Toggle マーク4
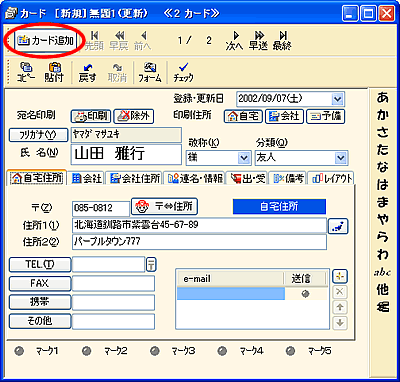This screenshot has width=400, height=382. click(222, 351)
